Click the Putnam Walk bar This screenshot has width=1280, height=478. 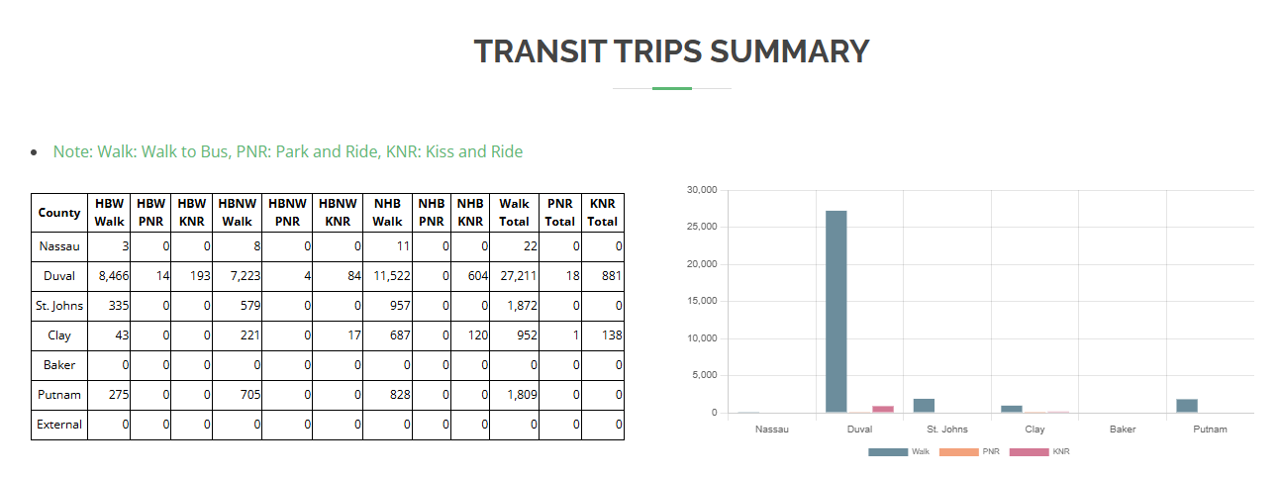[x=1187, y=406]
